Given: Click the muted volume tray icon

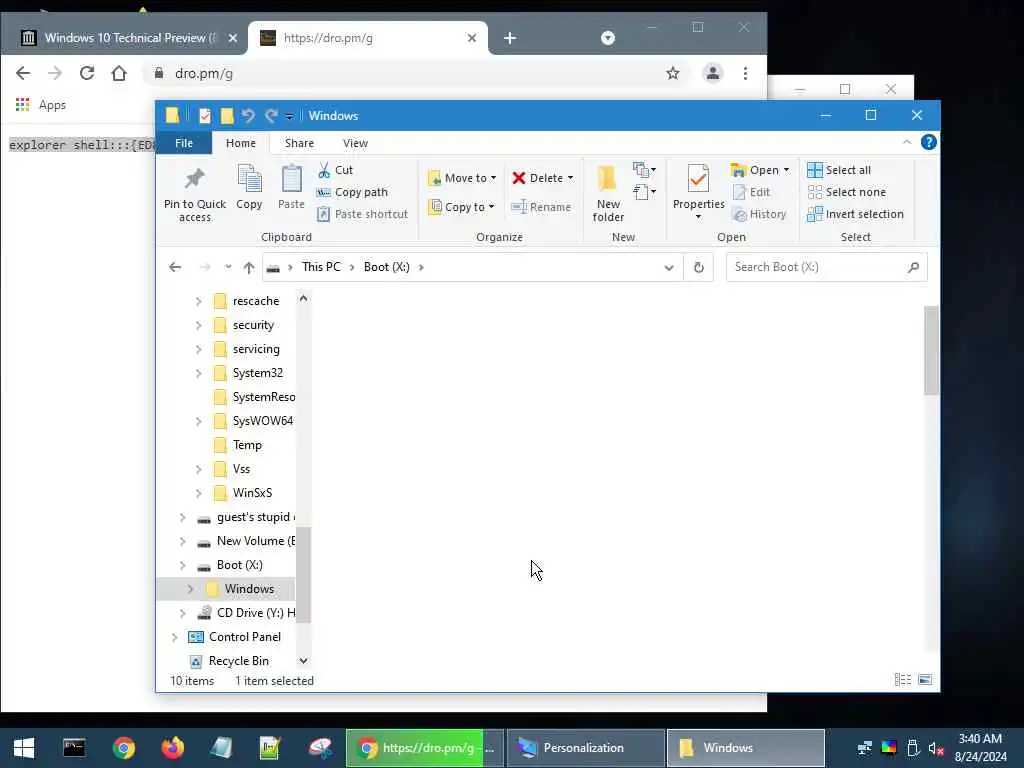Looking at the screenshot, I should tap(936, 748).
